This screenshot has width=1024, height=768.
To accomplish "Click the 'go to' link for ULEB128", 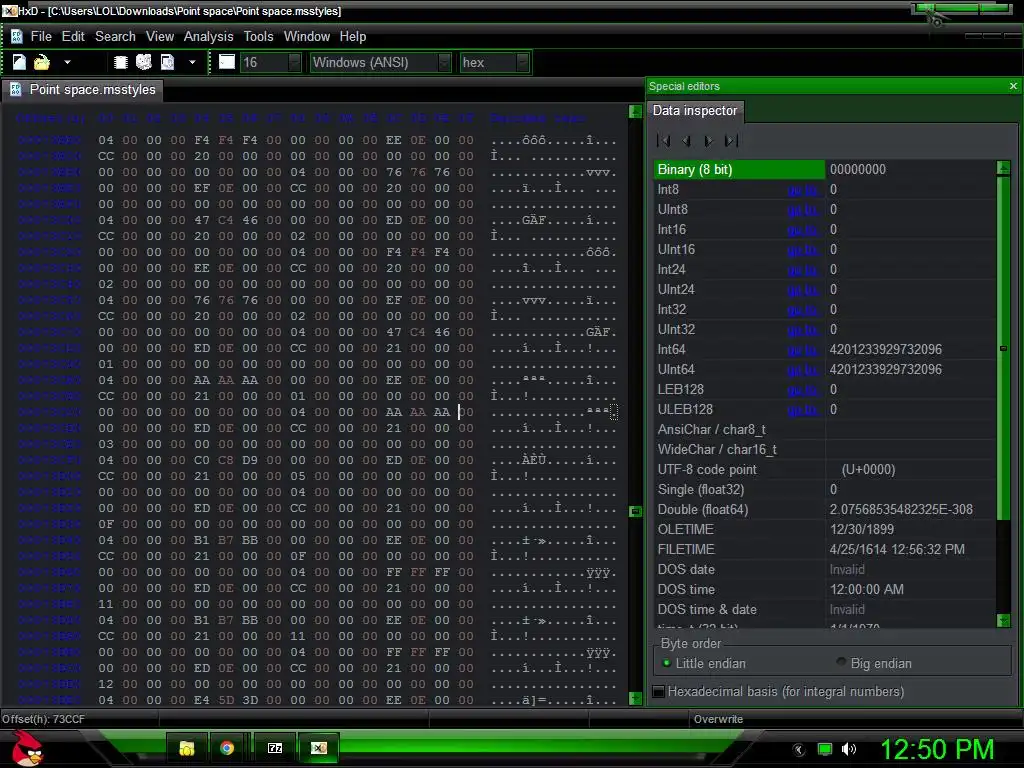I will coord(803,410).
